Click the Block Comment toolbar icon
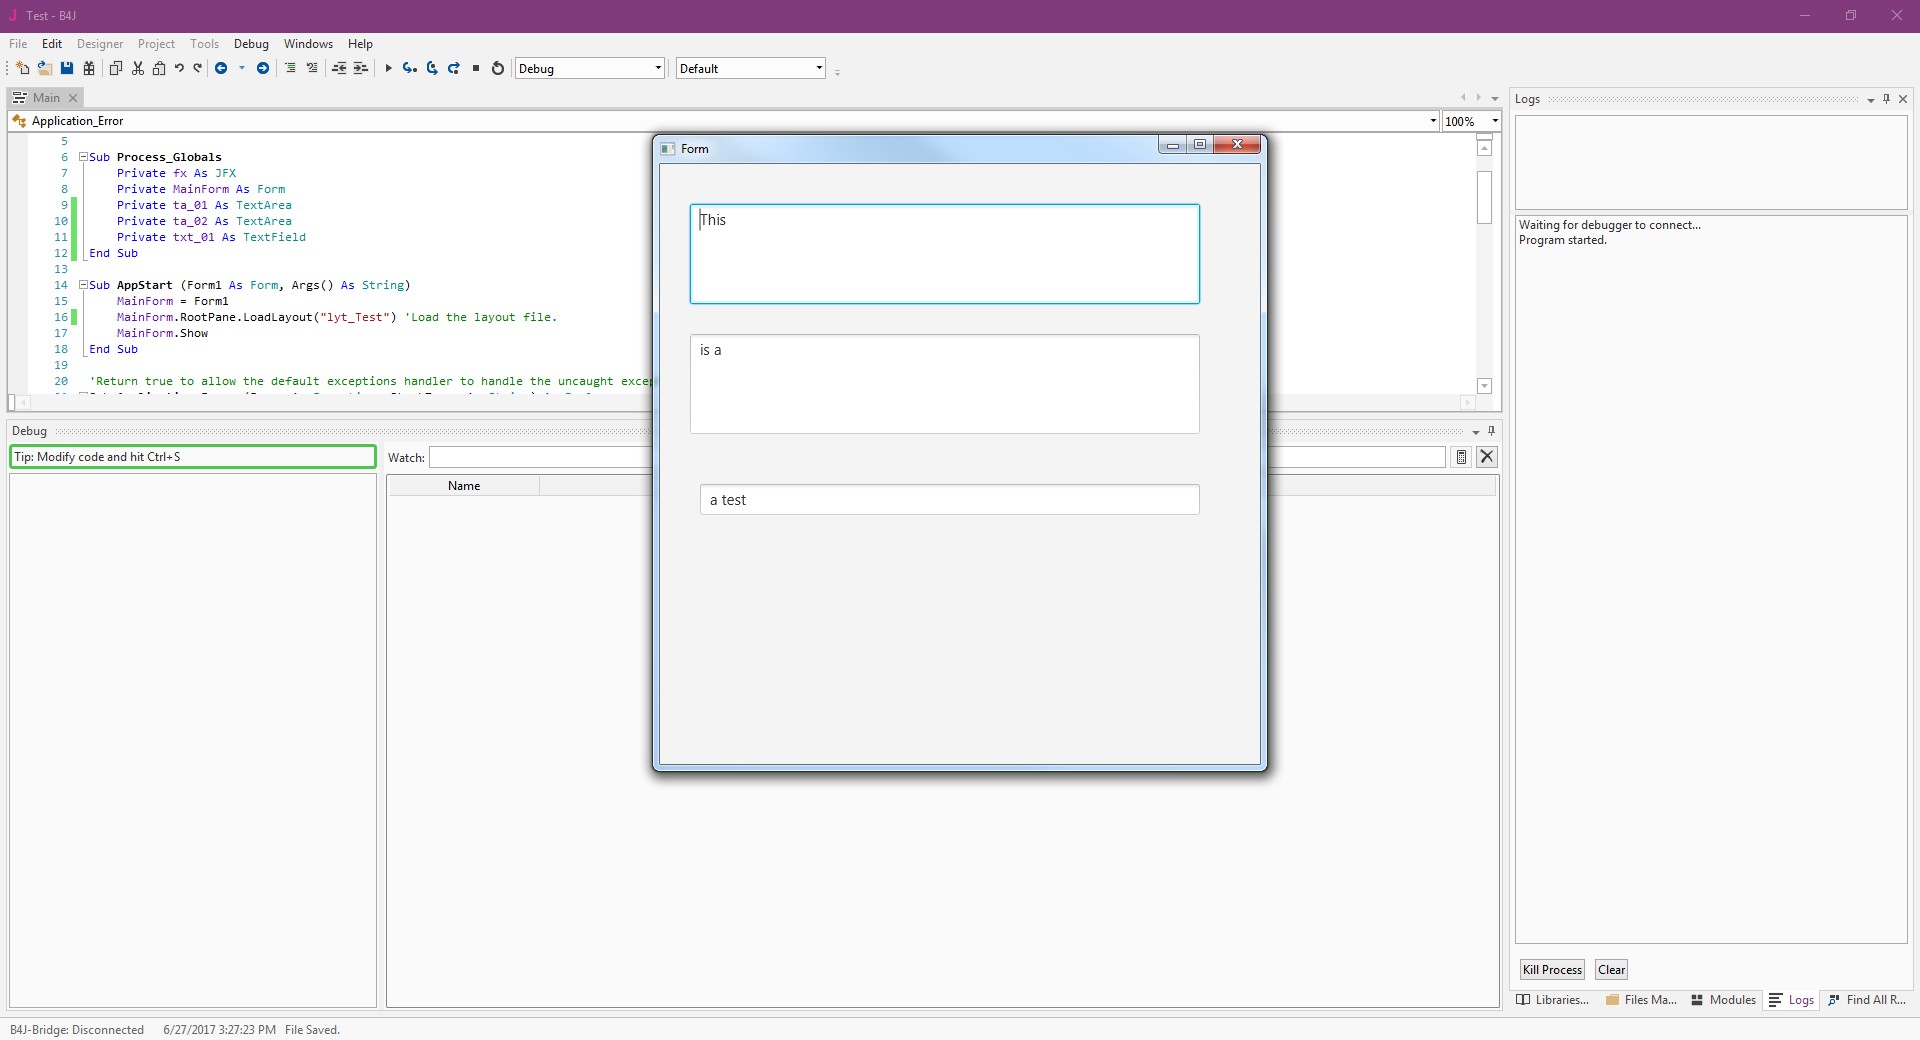This screenshot has height=1040, width=1920. 290,68
